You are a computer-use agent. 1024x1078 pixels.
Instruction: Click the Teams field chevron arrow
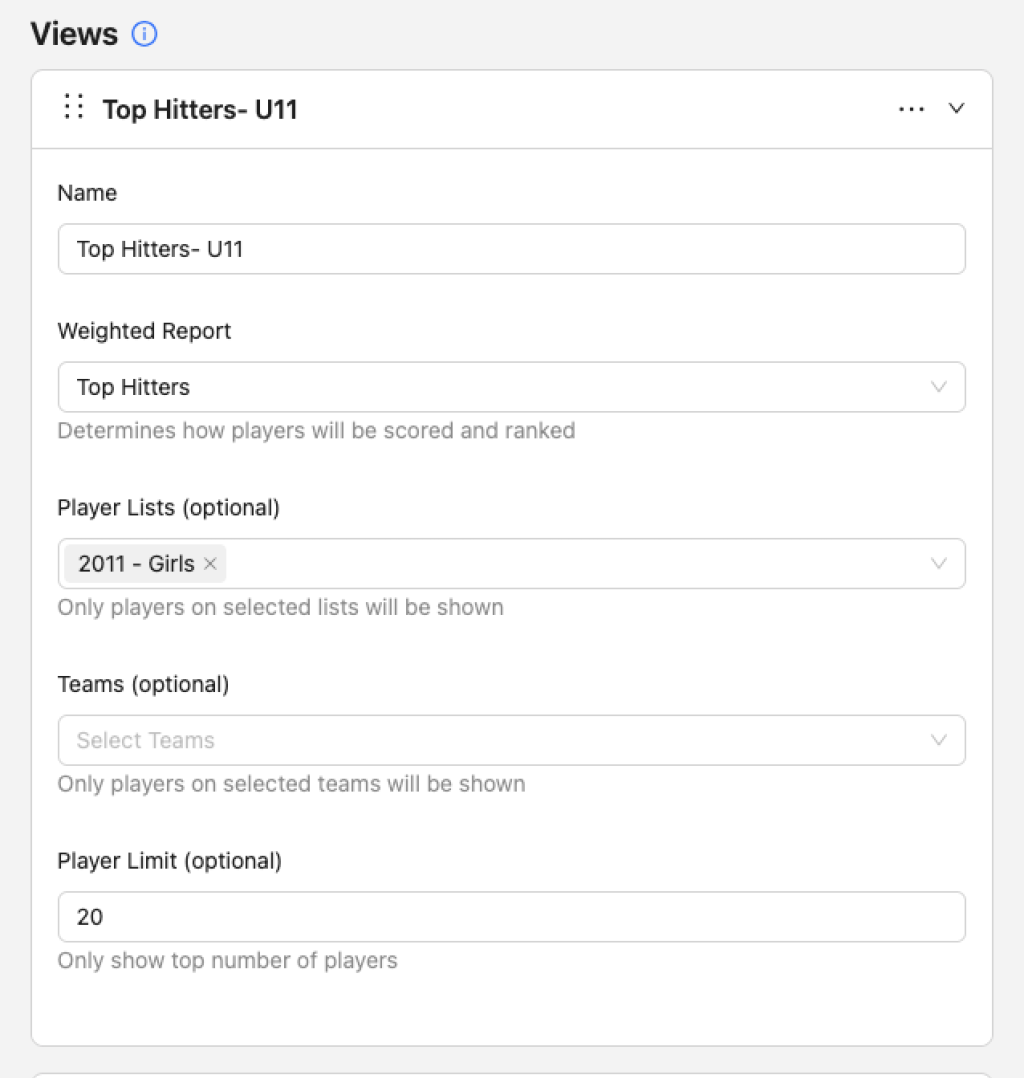point(938,740)
